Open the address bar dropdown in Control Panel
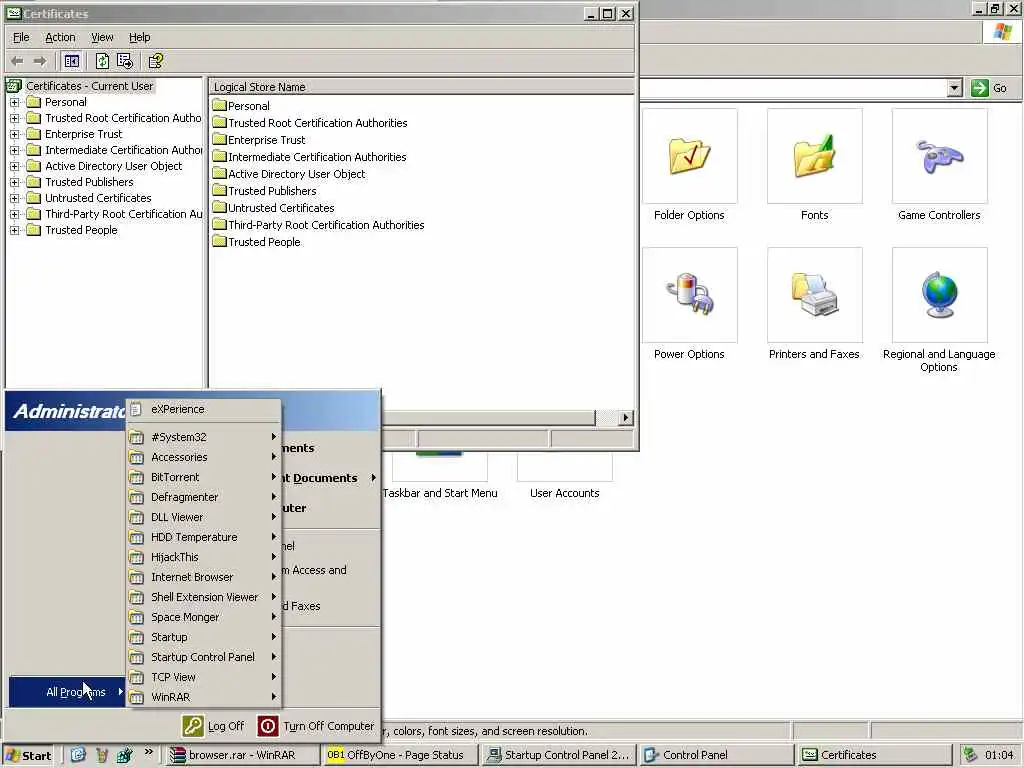The width and height of the screenshot is (1024, 768). [954, 88]
